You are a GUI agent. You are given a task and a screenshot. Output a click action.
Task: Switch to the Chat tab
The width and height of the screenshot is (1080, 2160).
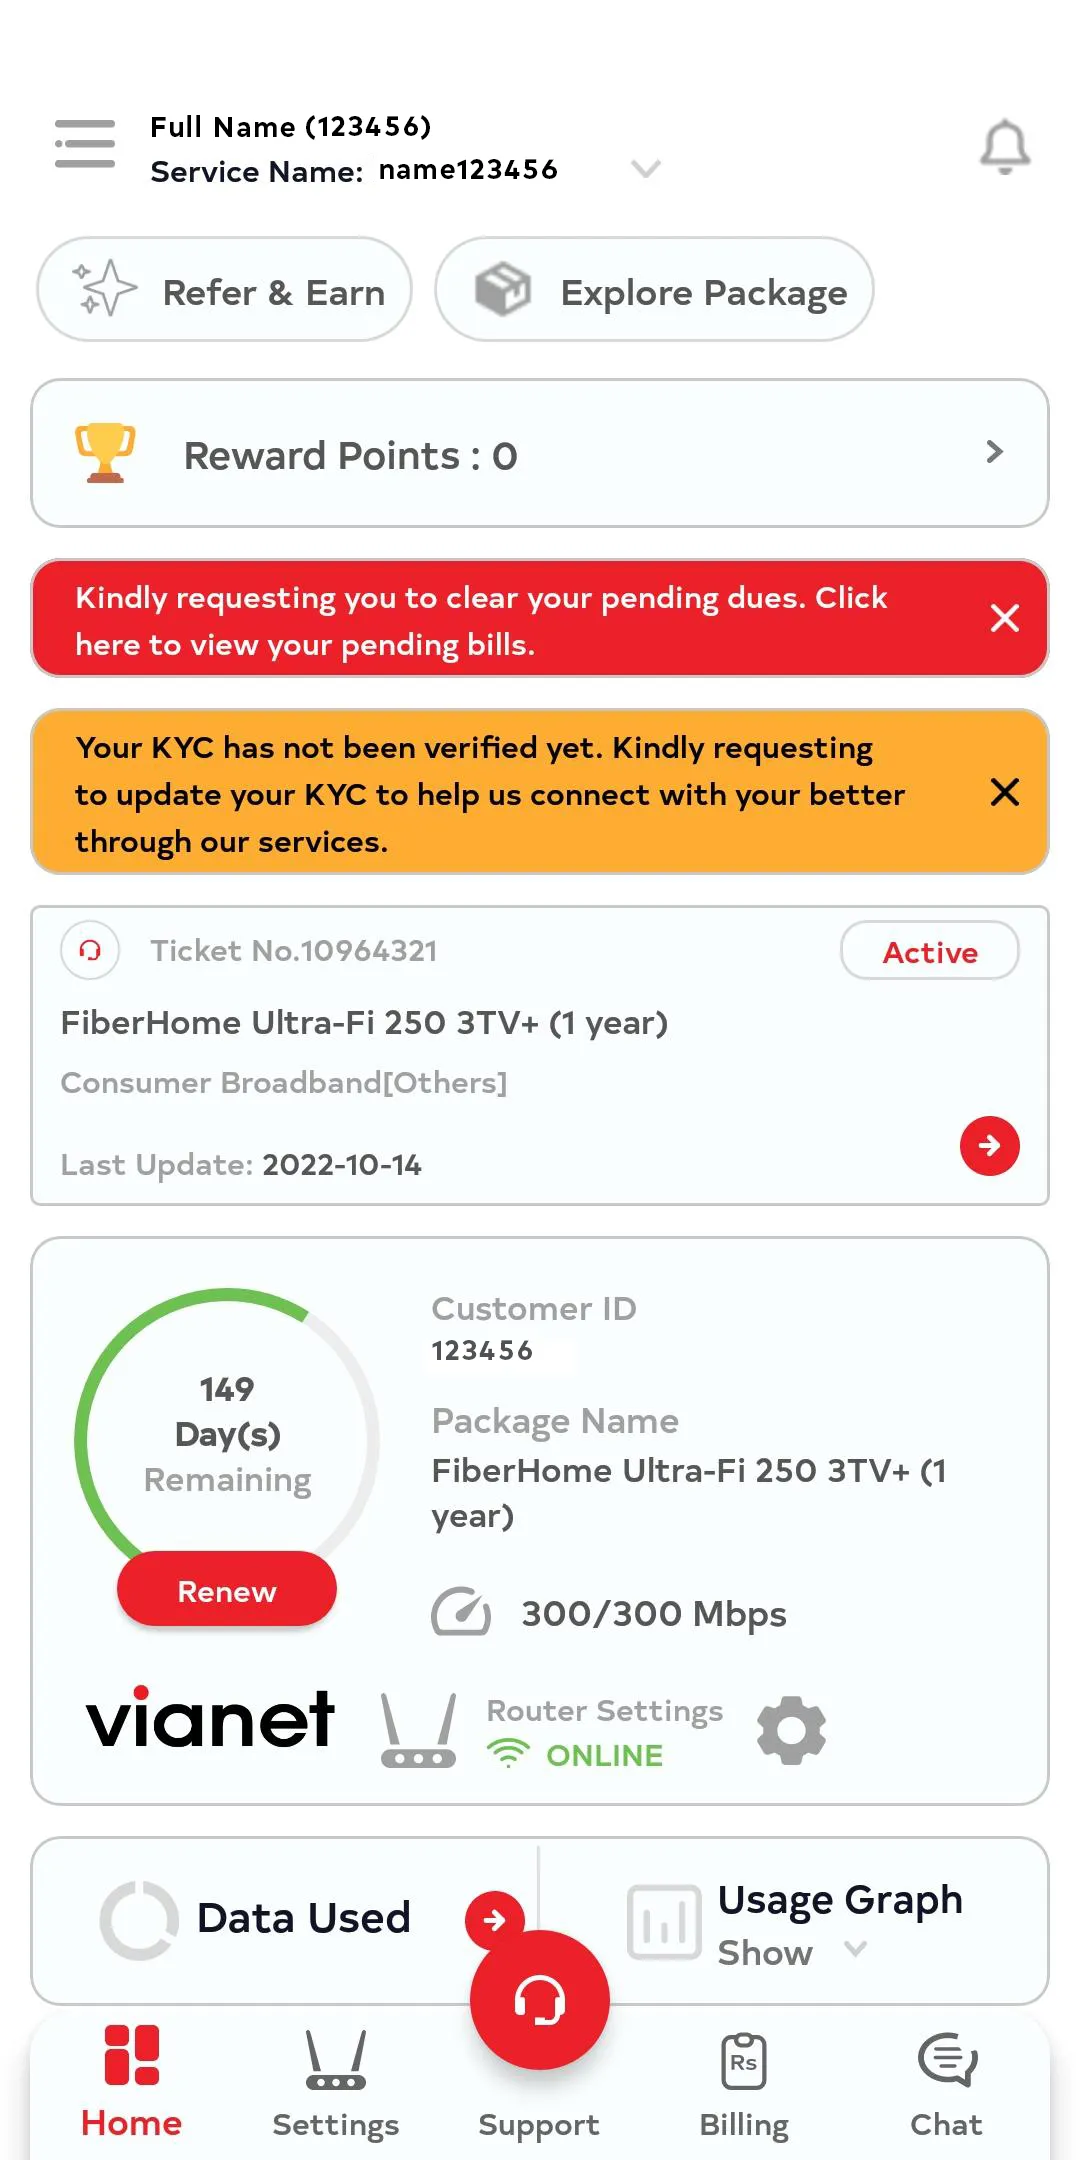click(946, 2083)
